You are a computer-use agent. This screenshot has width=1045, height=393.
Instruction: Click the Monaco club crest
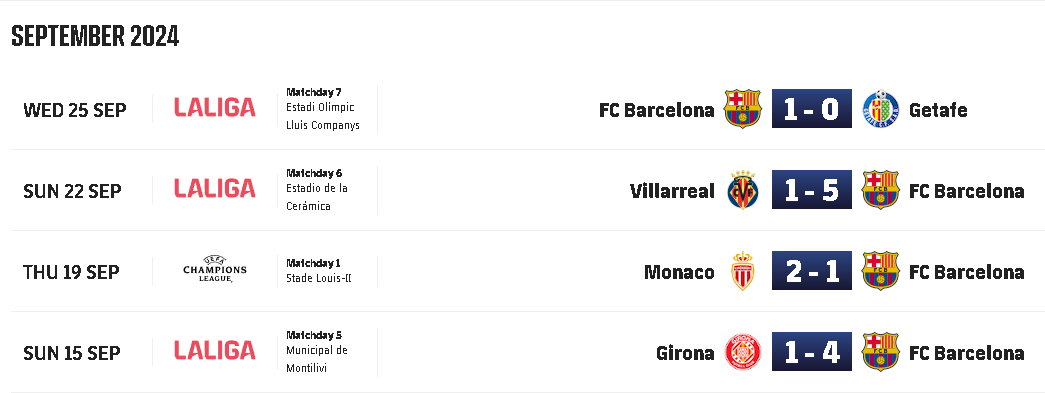point(742,271)
